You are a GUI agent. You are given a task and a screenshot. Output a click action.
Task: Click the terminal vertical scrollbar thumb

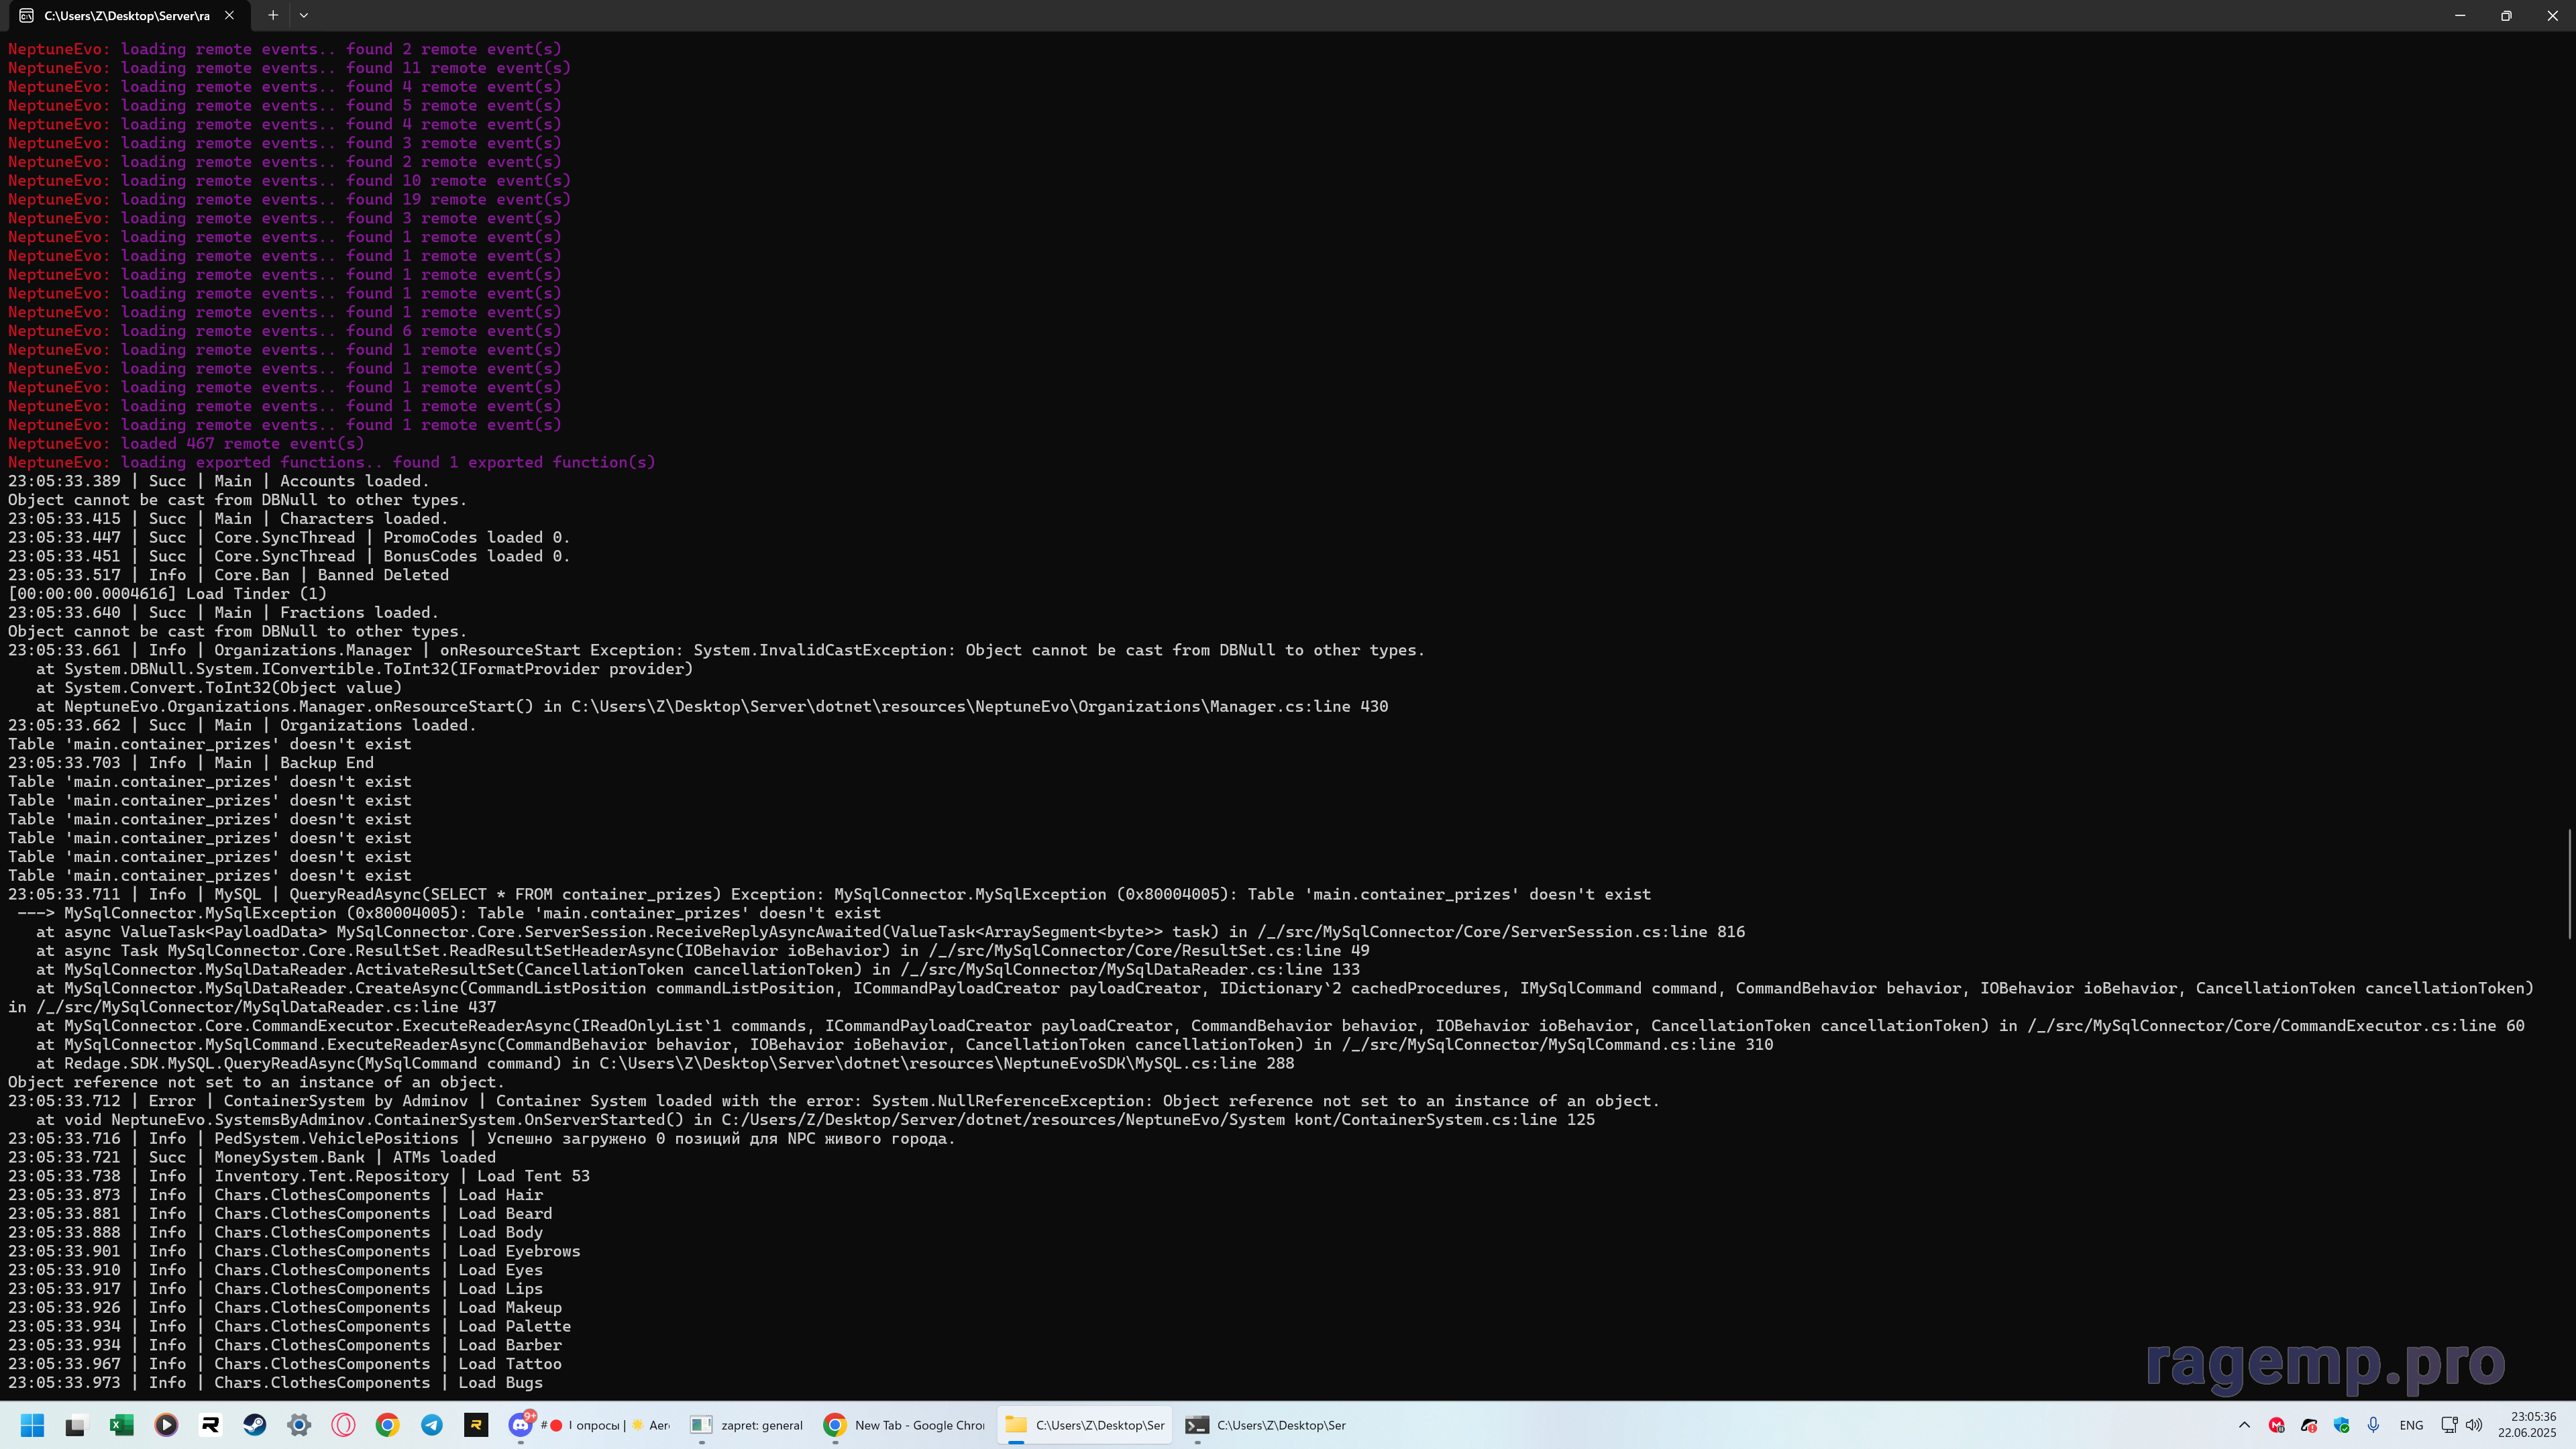coord(2570,883)
